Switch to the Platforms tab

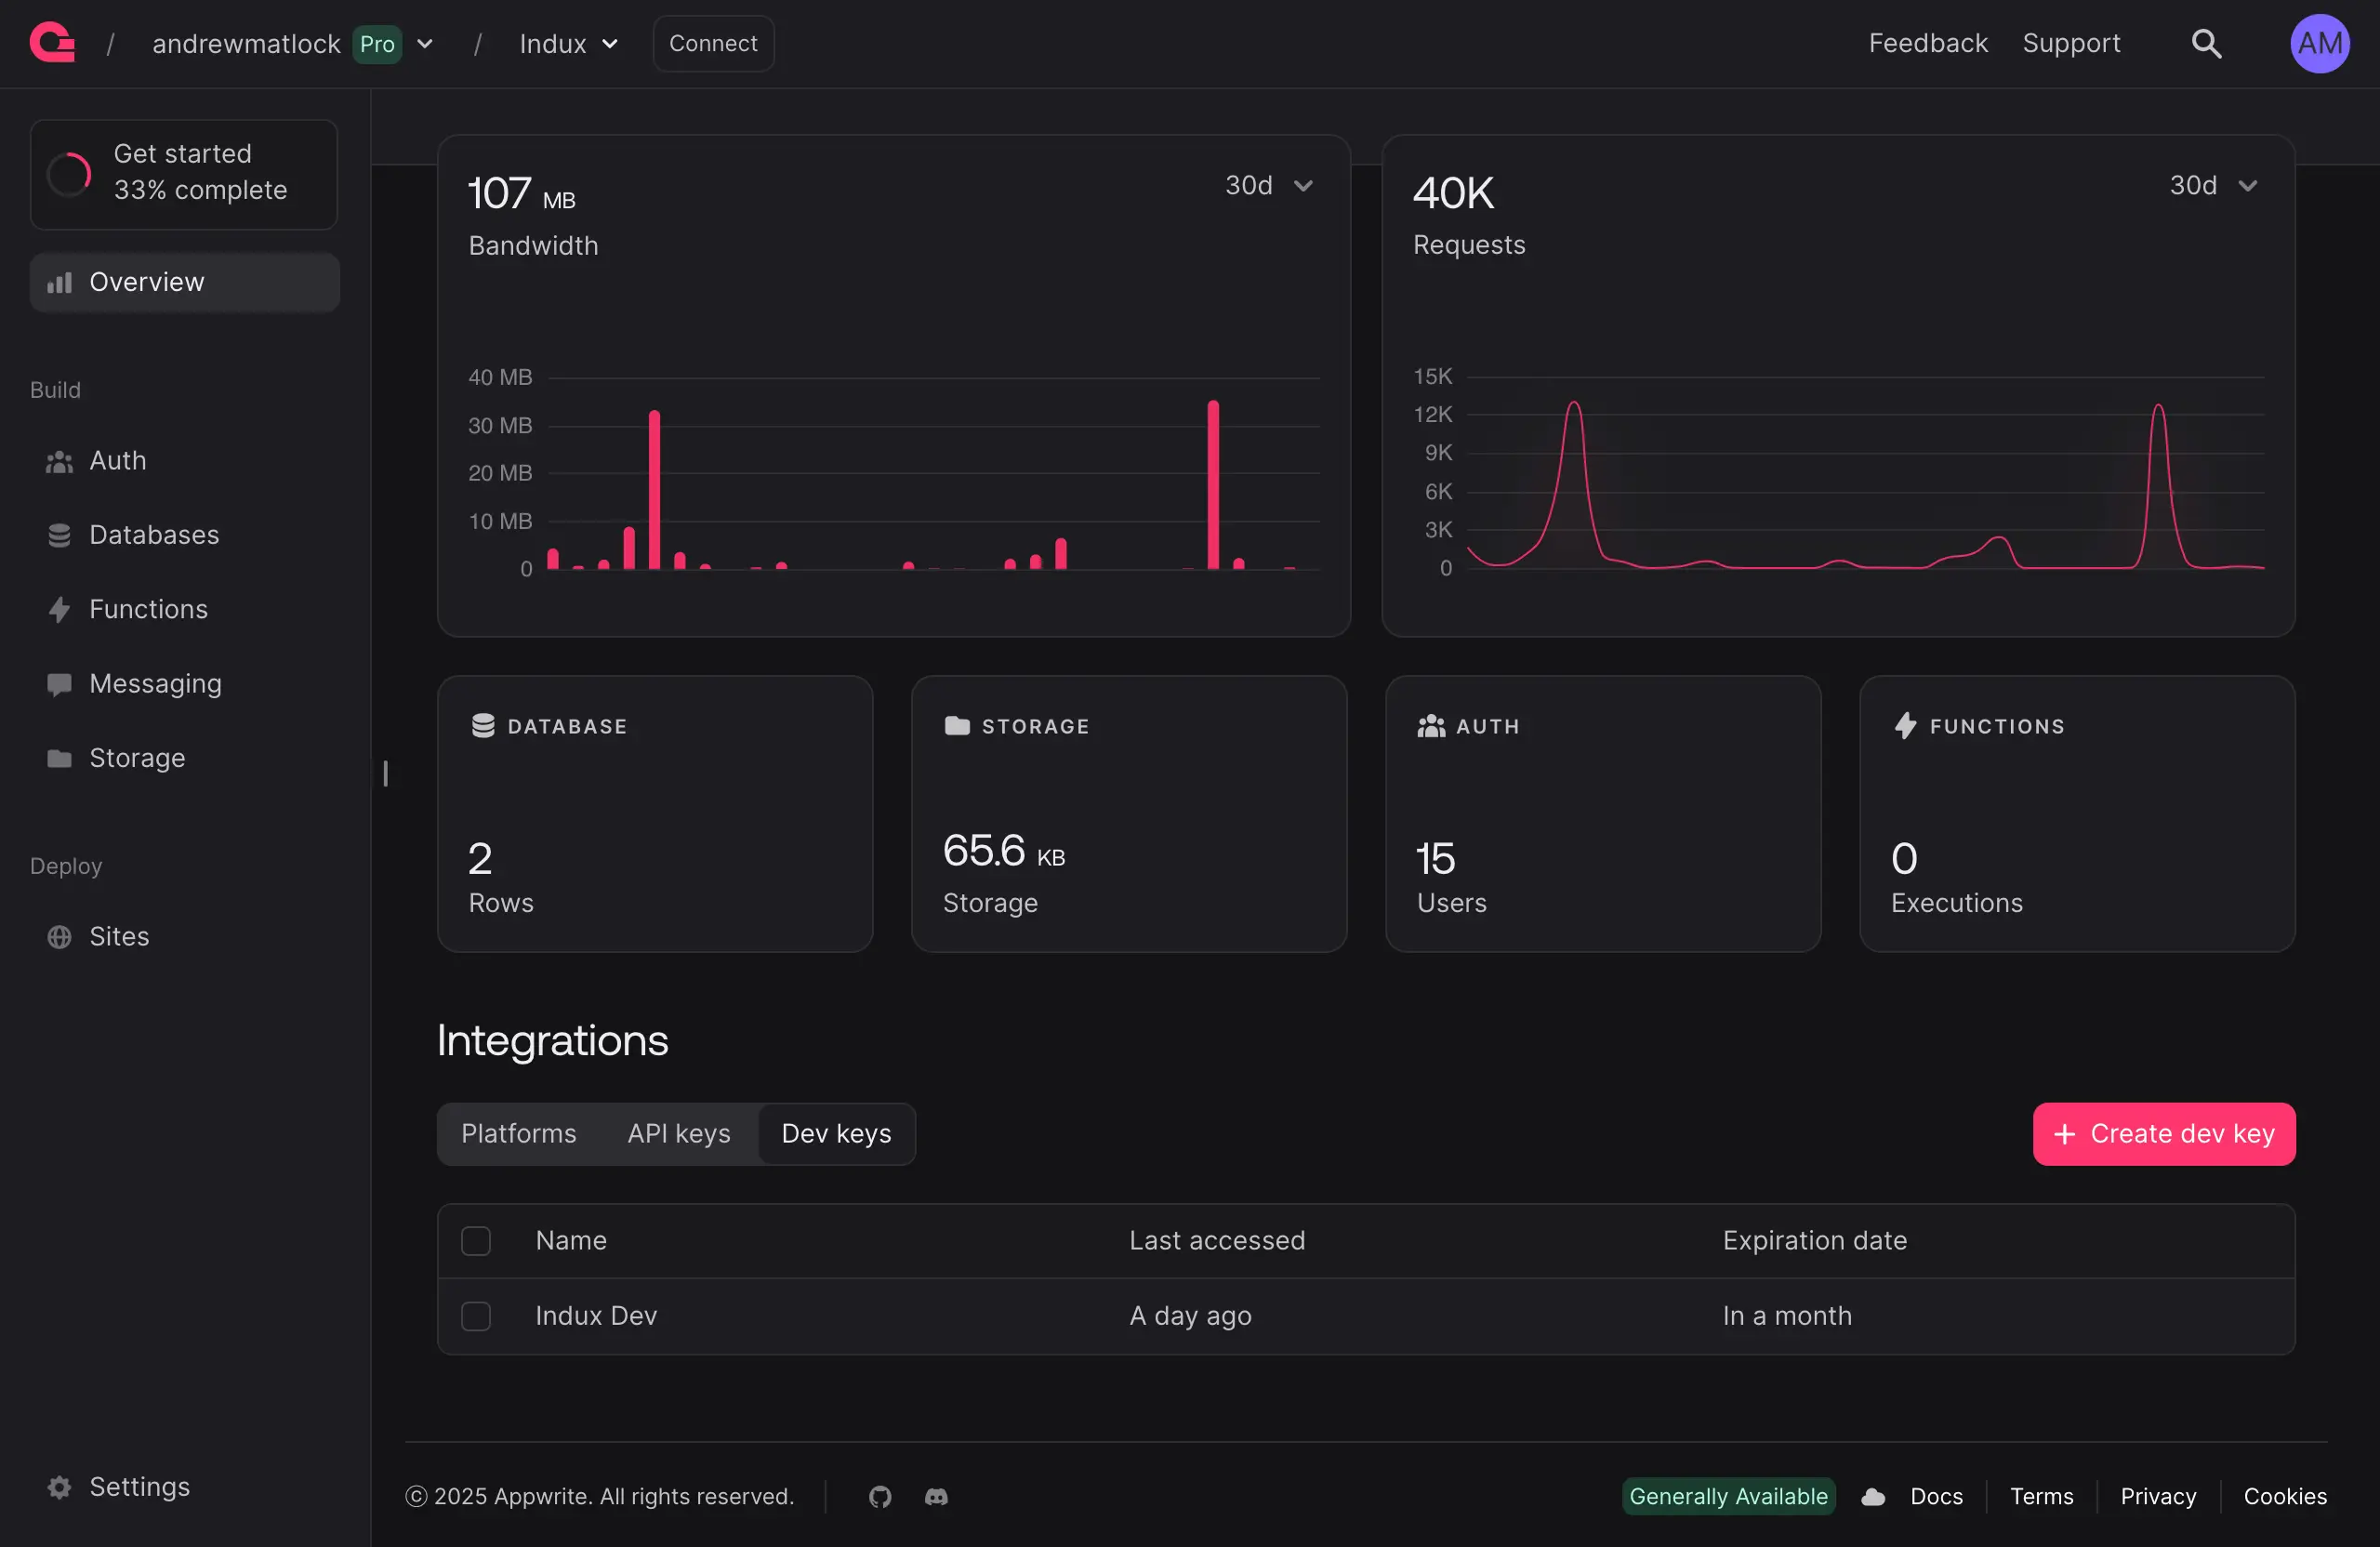[519, 1134]
